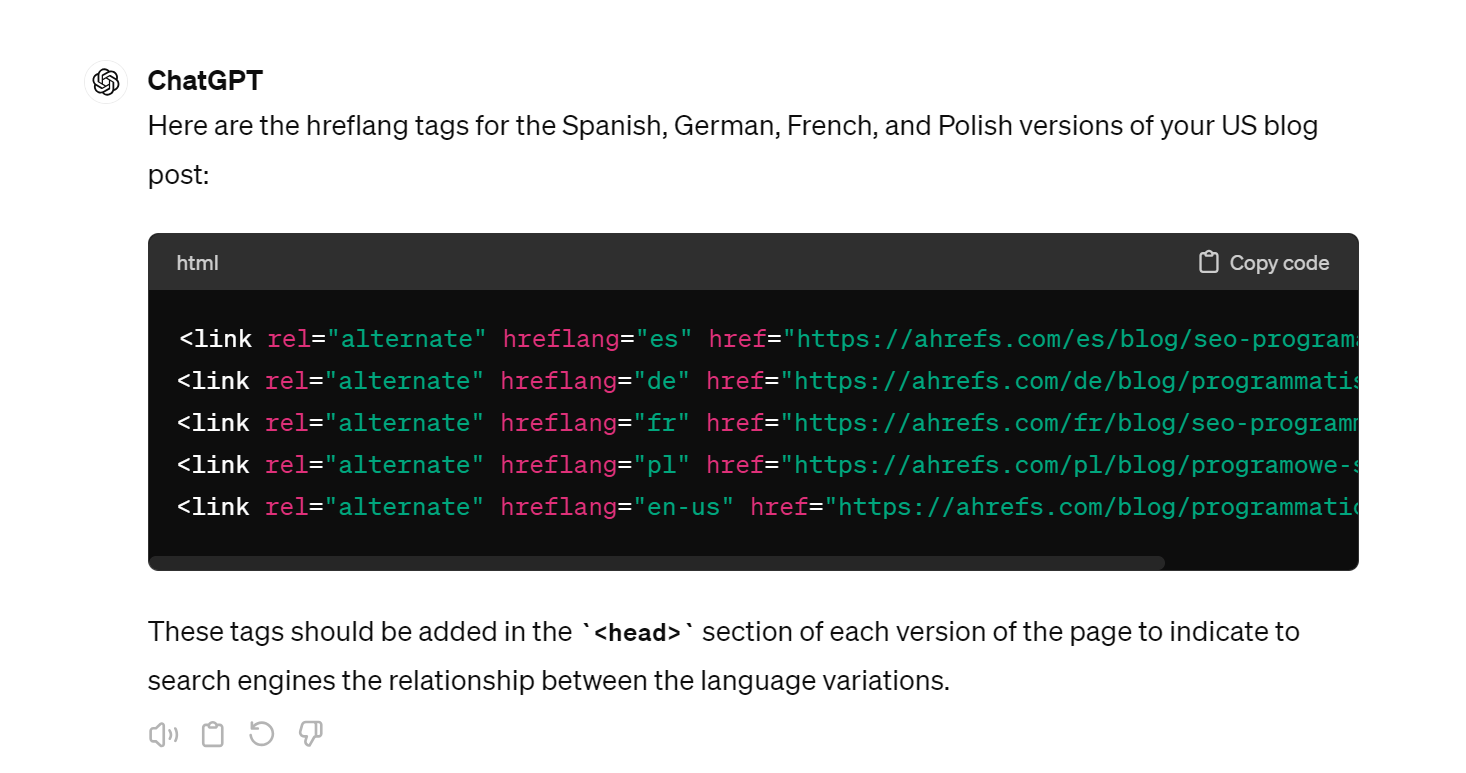Click the html language label
1466x773 pixels.
(x=197, y=263)
